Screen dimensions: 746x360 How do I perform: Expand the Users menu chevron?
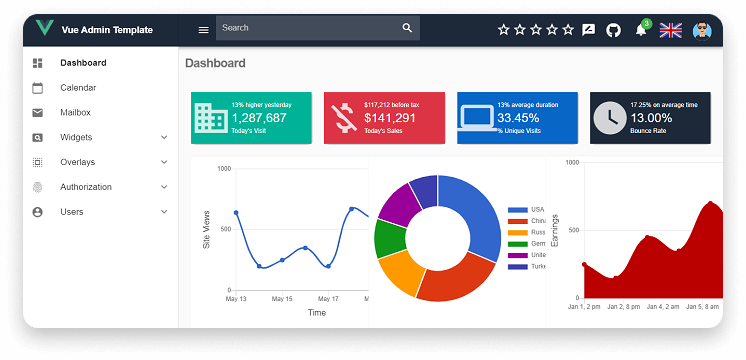point(164,212)
